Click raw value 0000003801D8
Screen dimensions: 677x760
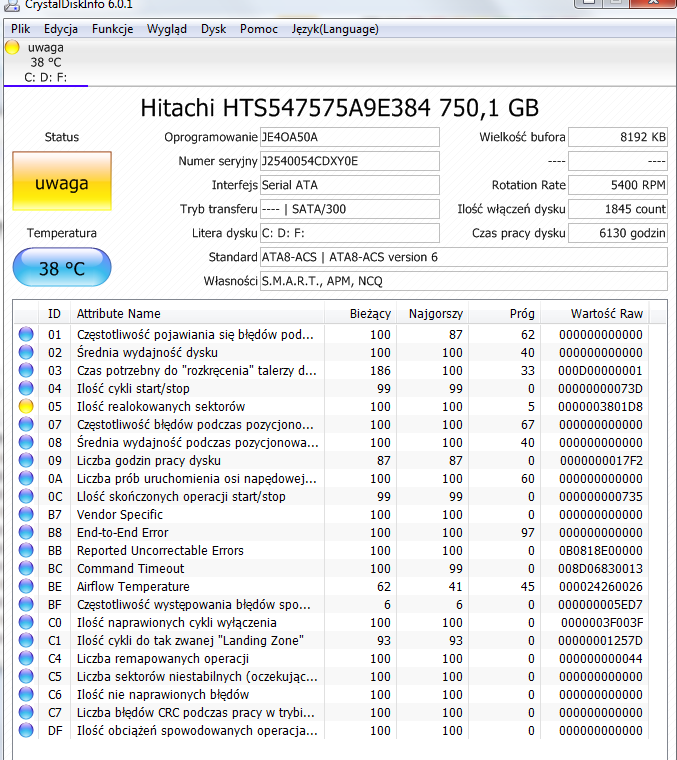(600, 407)
